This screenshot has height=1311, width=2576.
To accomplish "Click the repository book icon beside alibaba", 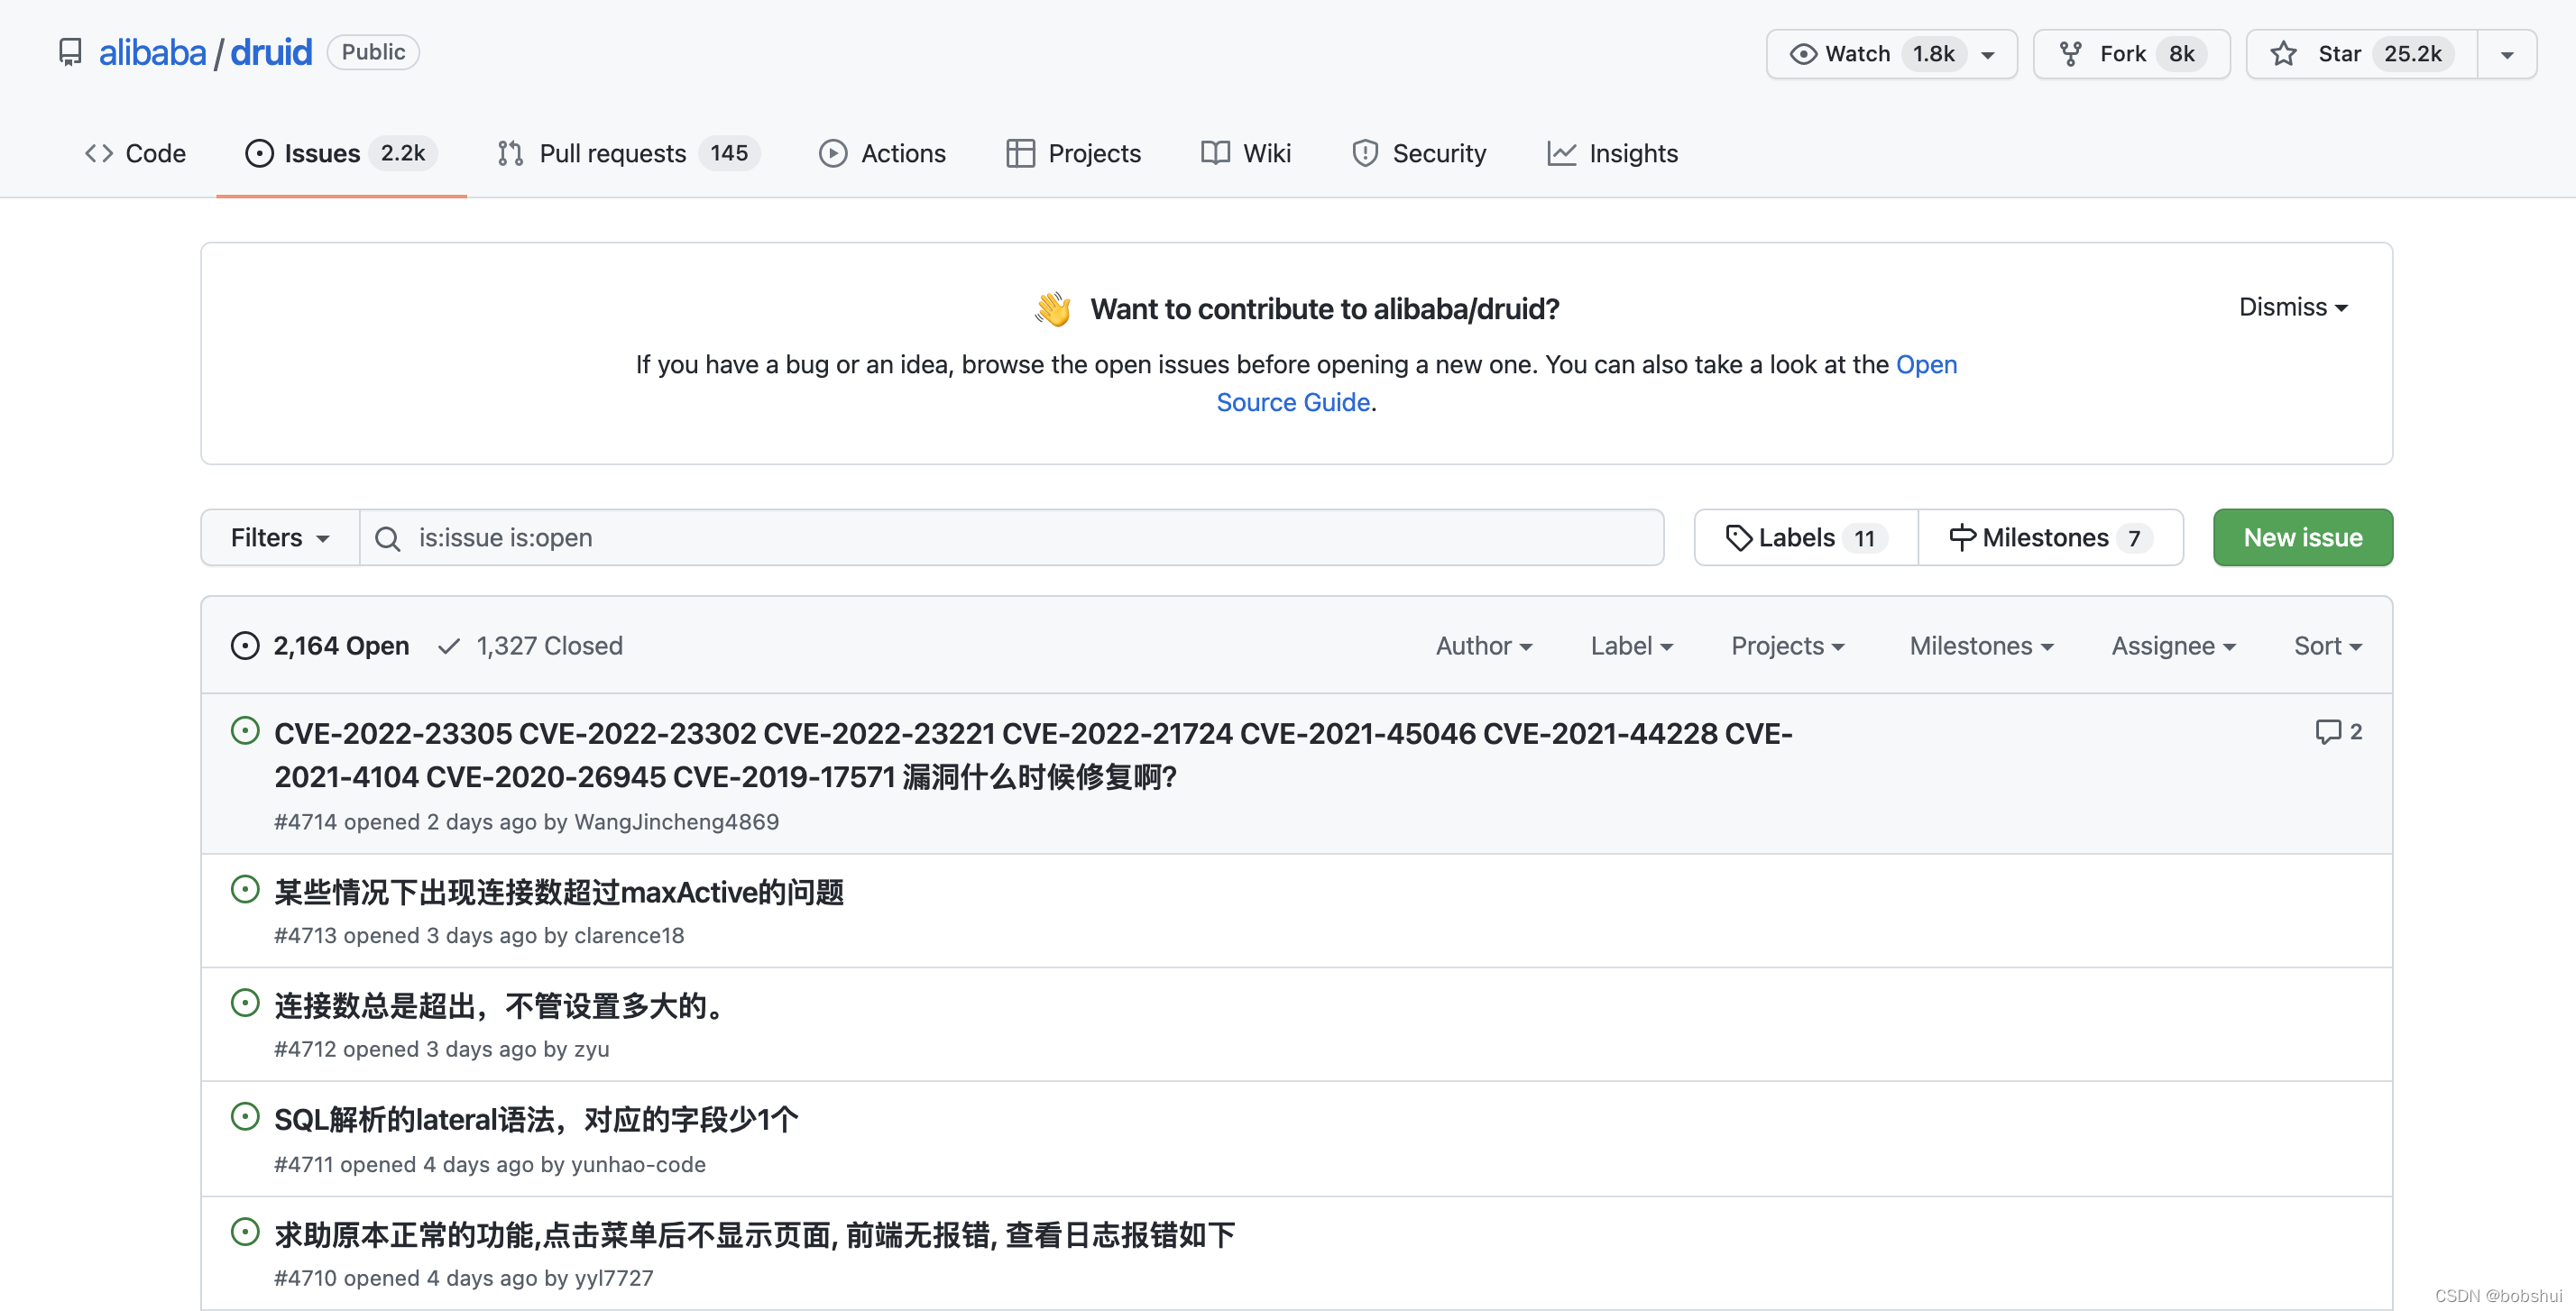I will pos(70,52).
